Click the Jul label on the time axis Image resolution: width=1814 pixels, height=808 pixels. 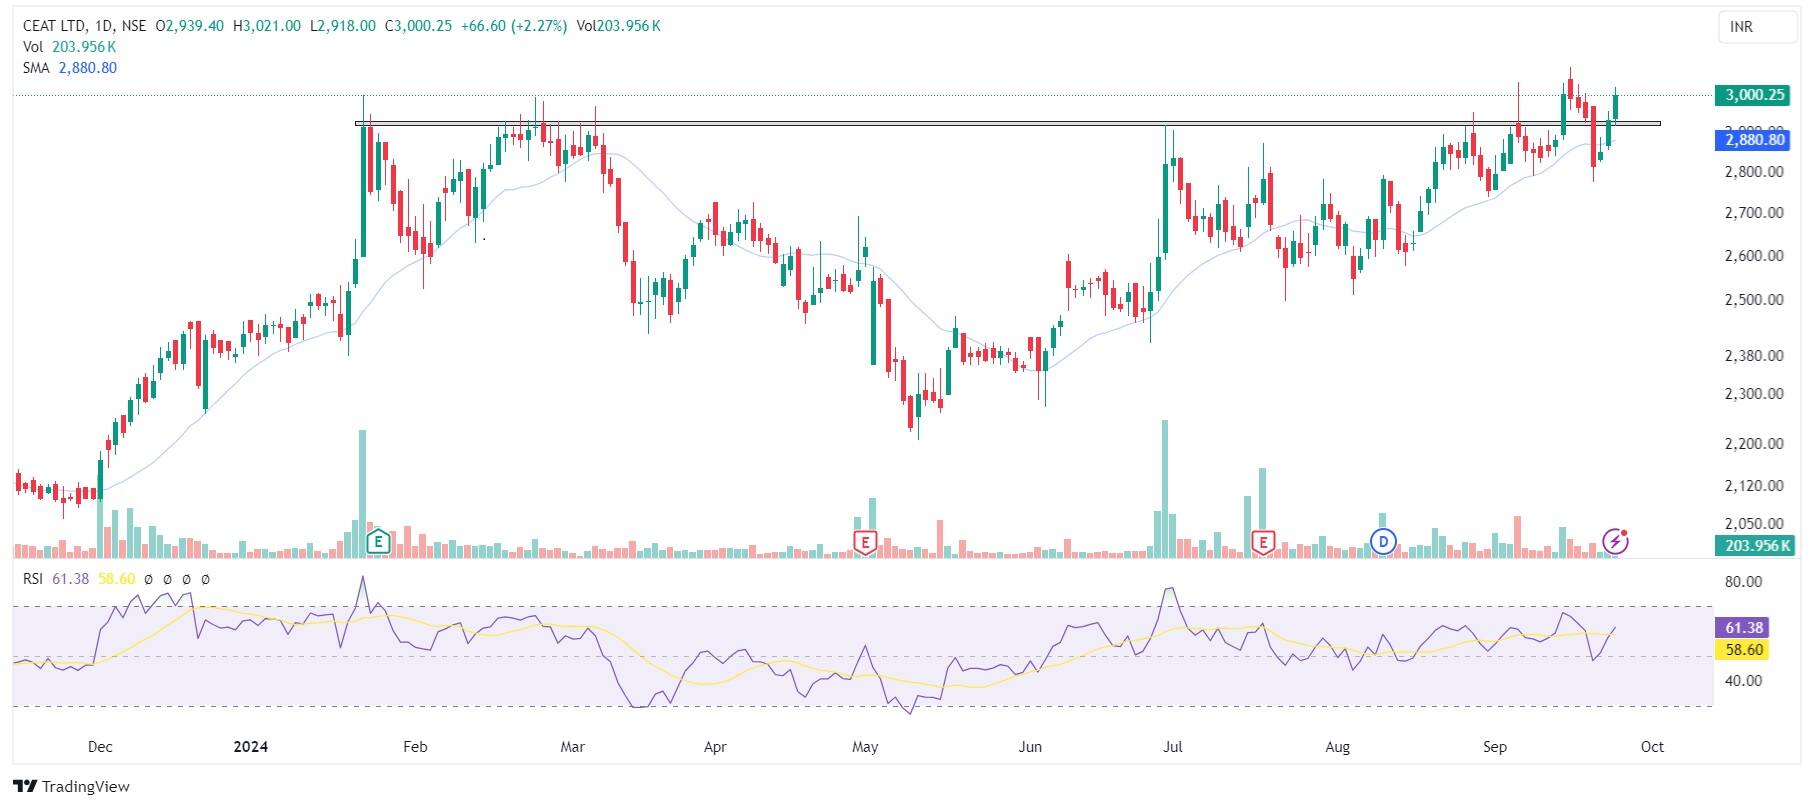click(1173, 747)
